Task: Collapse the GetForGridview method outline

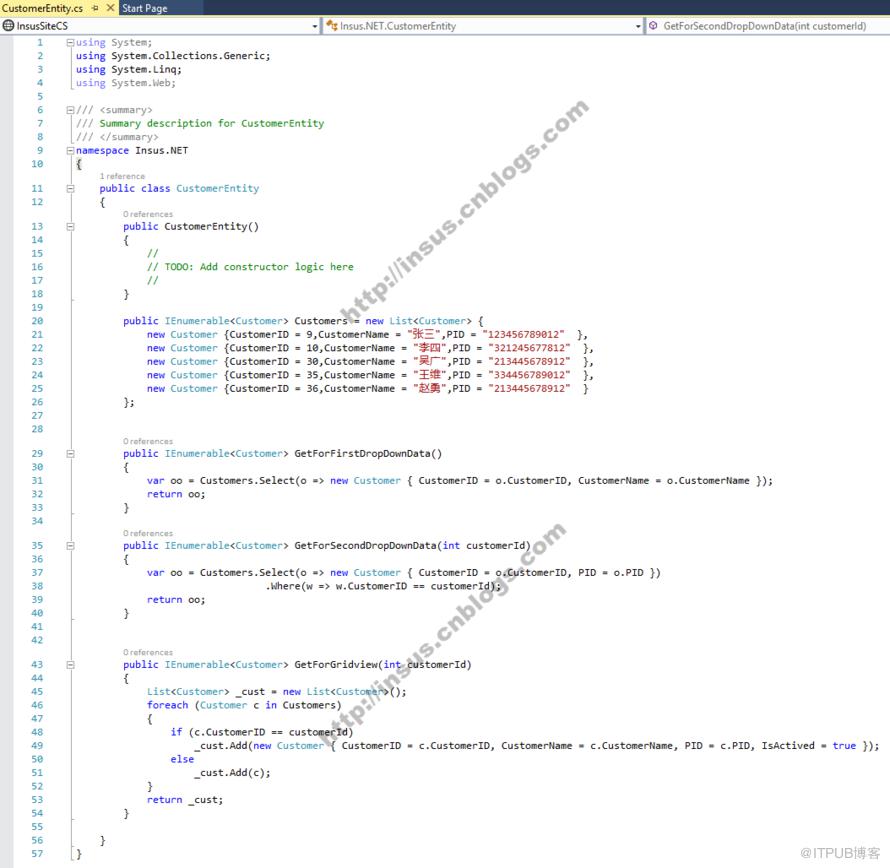Action: (70, 665)
